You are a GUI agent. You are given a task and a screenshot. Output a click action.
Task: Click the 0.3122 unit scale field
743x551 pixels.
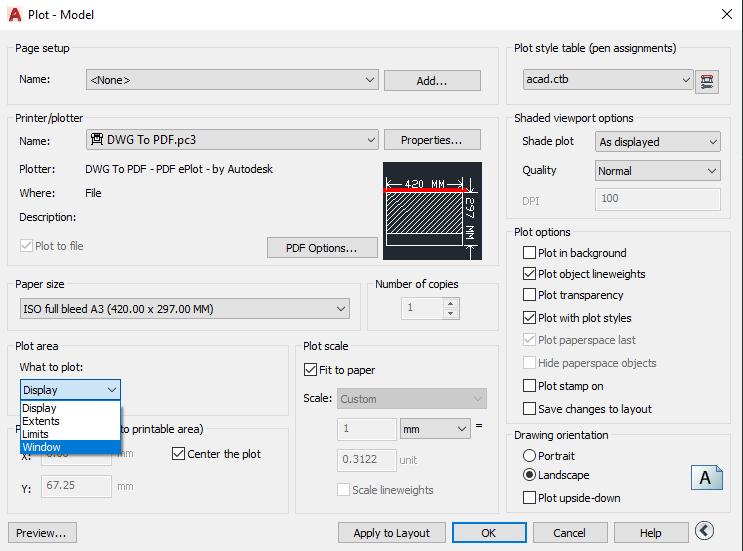pos(366,460)
